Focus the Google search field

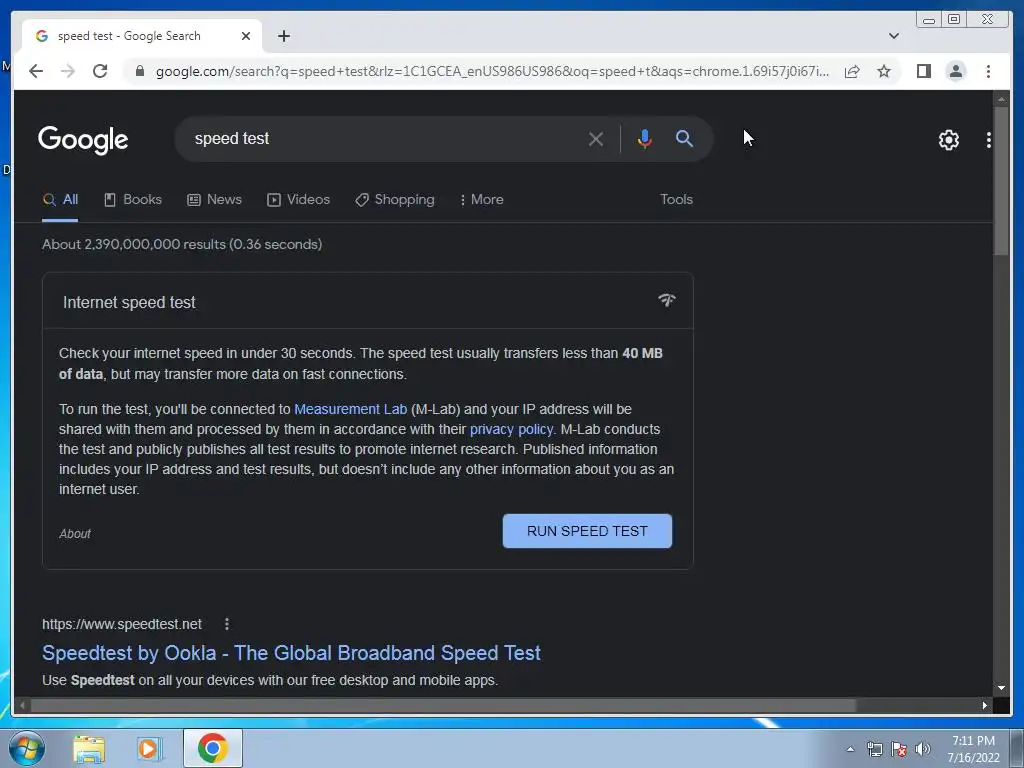click(385, 139)
